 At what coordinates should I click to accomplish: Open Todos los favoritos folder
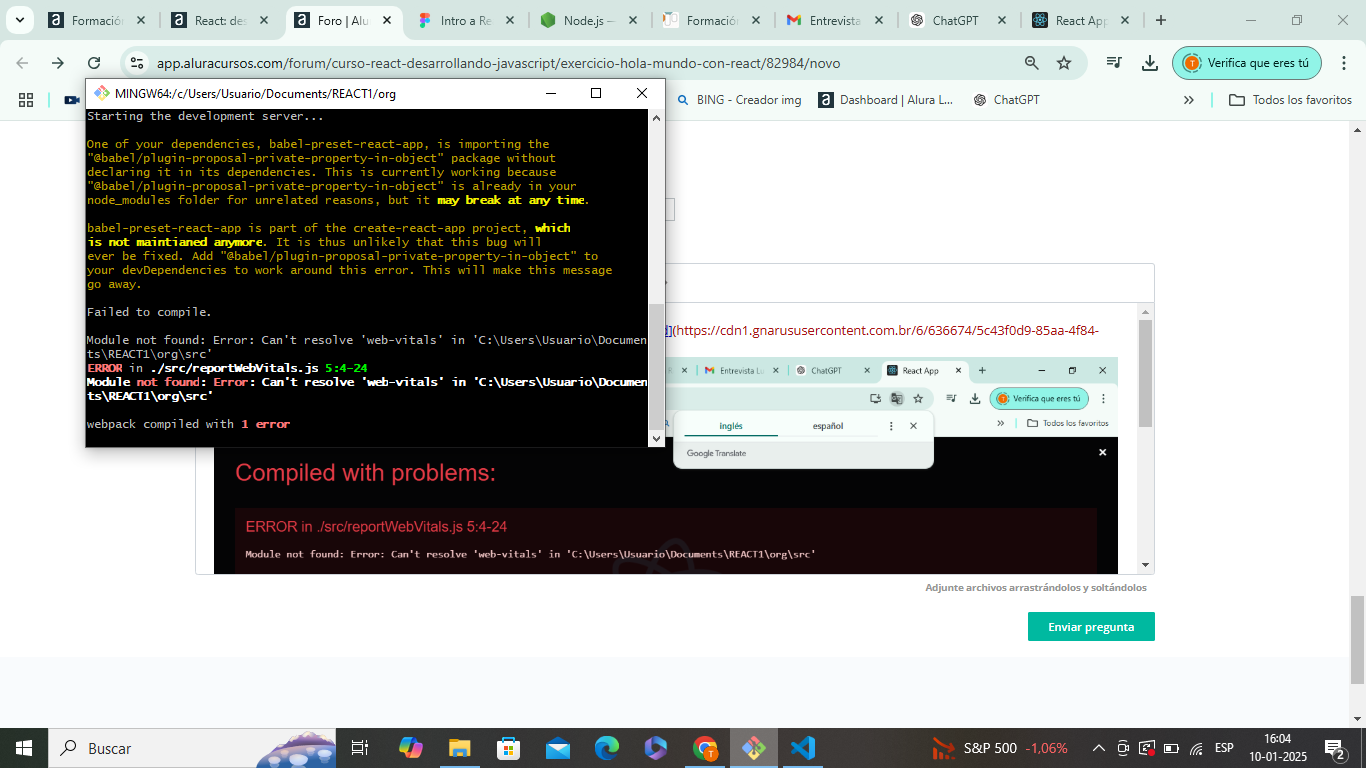point(1290,100)
